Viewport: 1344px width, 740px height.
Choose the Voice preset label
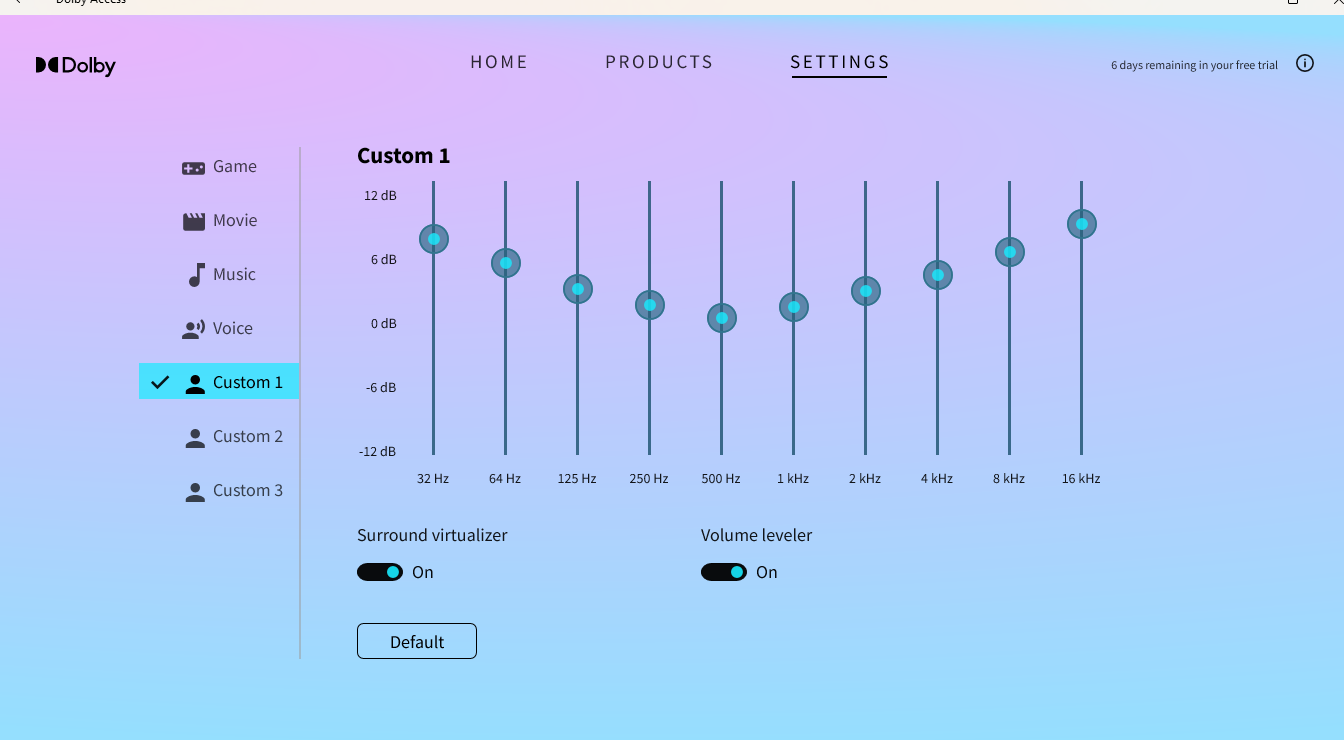233,328
